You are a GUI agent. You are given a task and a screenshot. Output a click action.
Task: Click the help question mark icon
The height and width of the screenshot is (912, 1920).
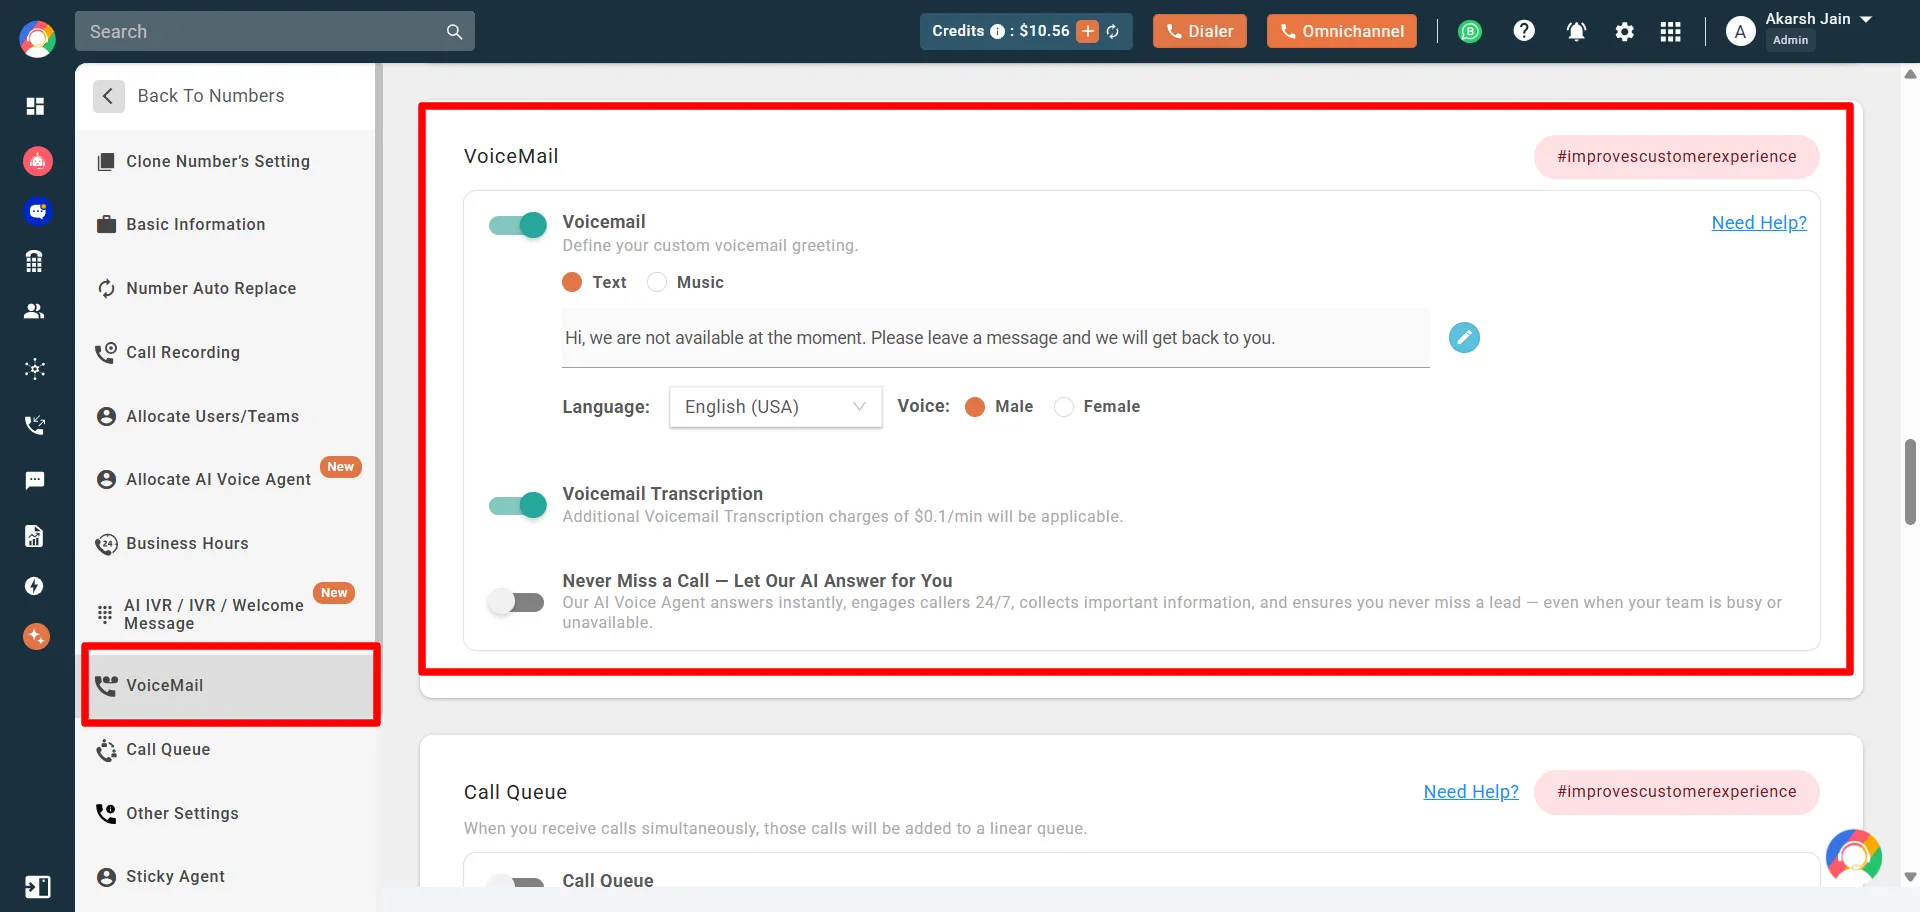(1523, 32)
